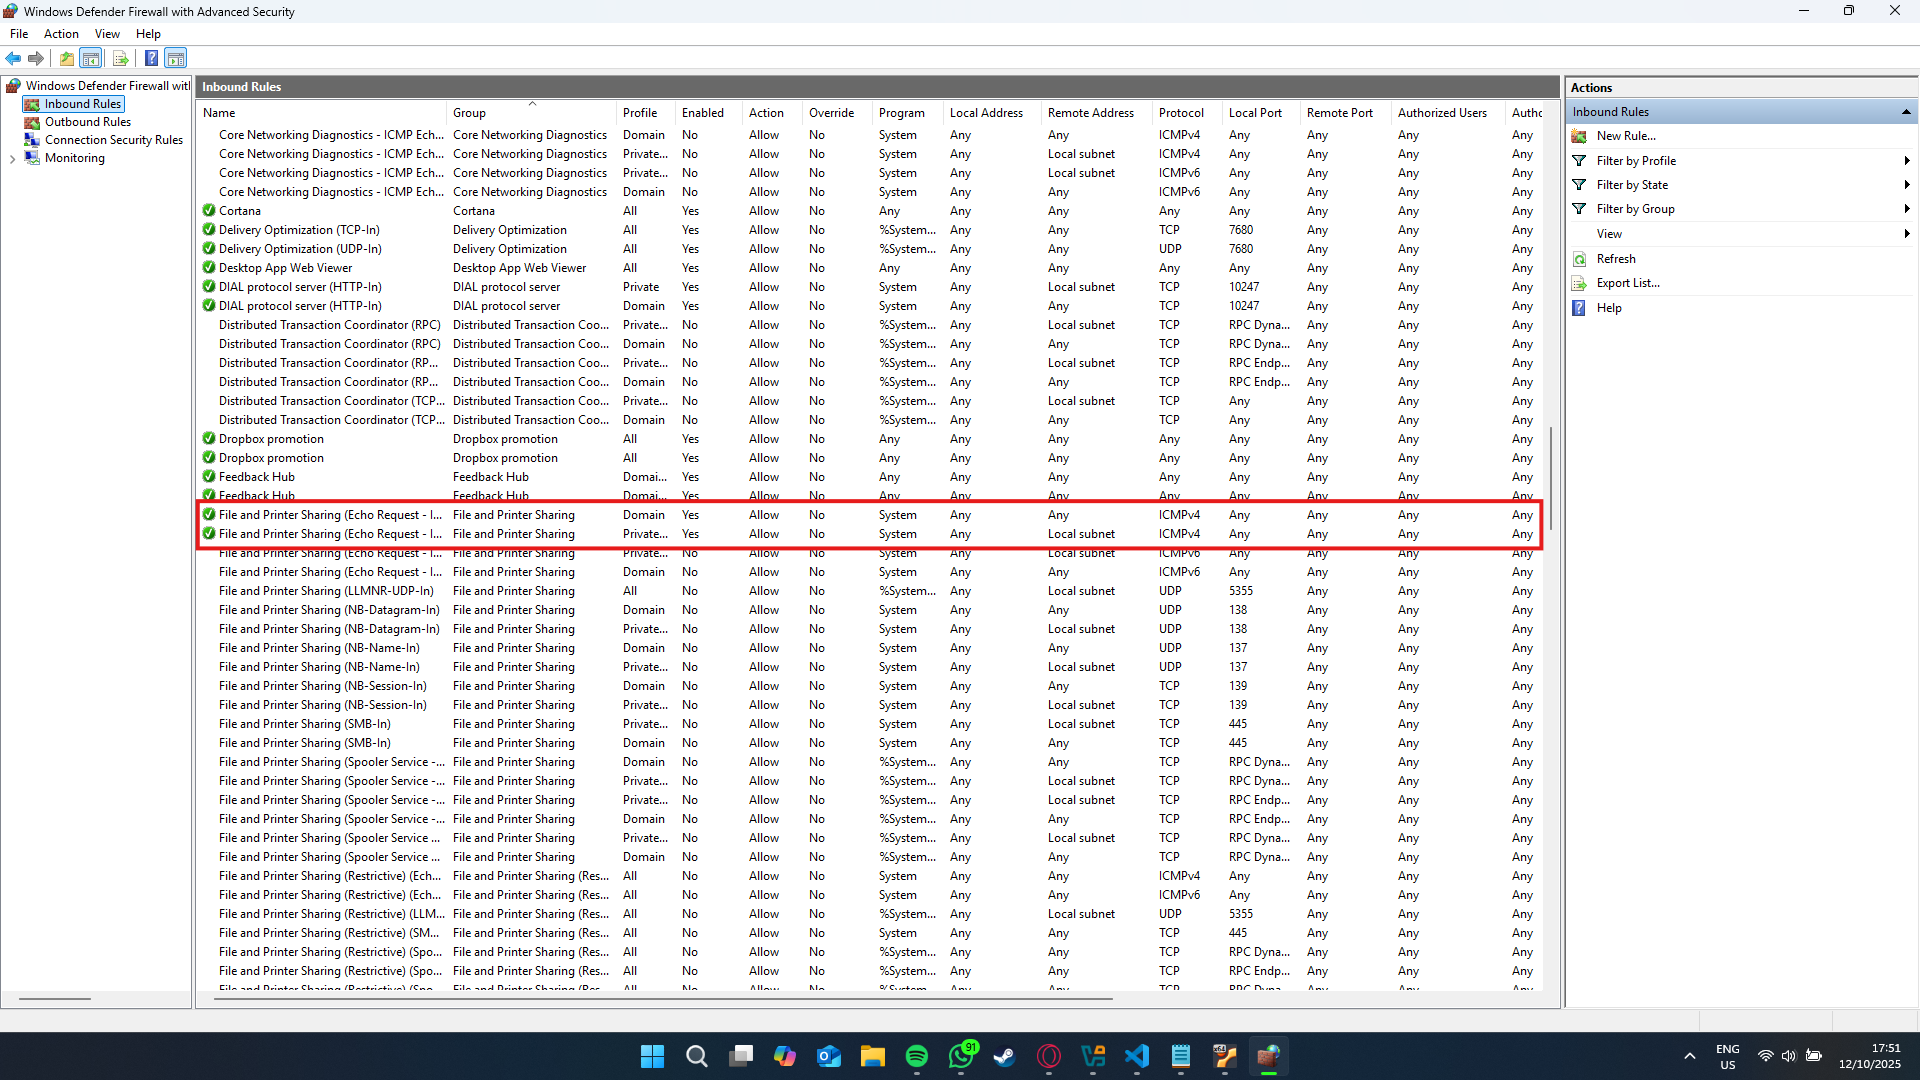Click the horizontal scrollbar of rules list
The width and height of the screenshot is (1920, 1080).
click(x=664, y=999)
